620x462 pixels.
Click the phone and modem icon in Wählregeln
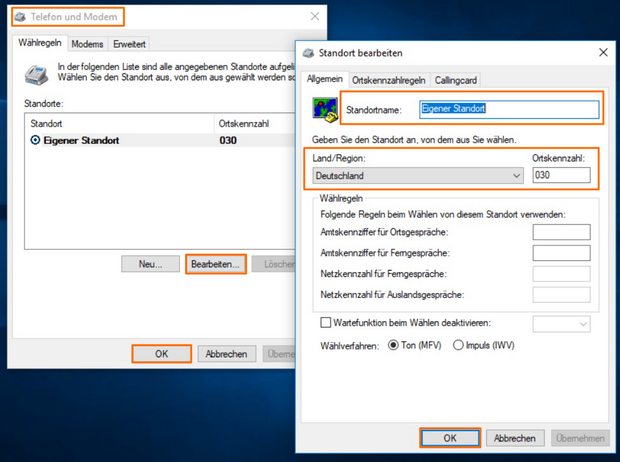tap(37, 73)
